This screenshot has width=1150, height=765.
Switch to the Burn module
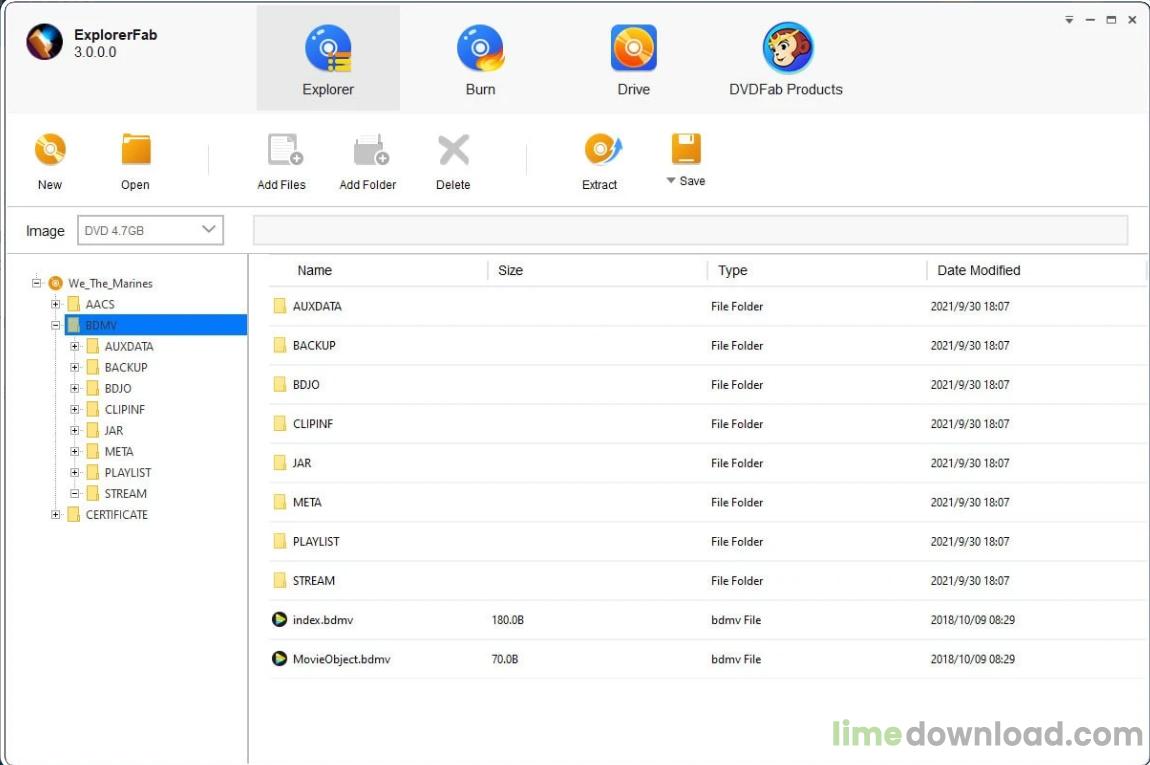480,59
